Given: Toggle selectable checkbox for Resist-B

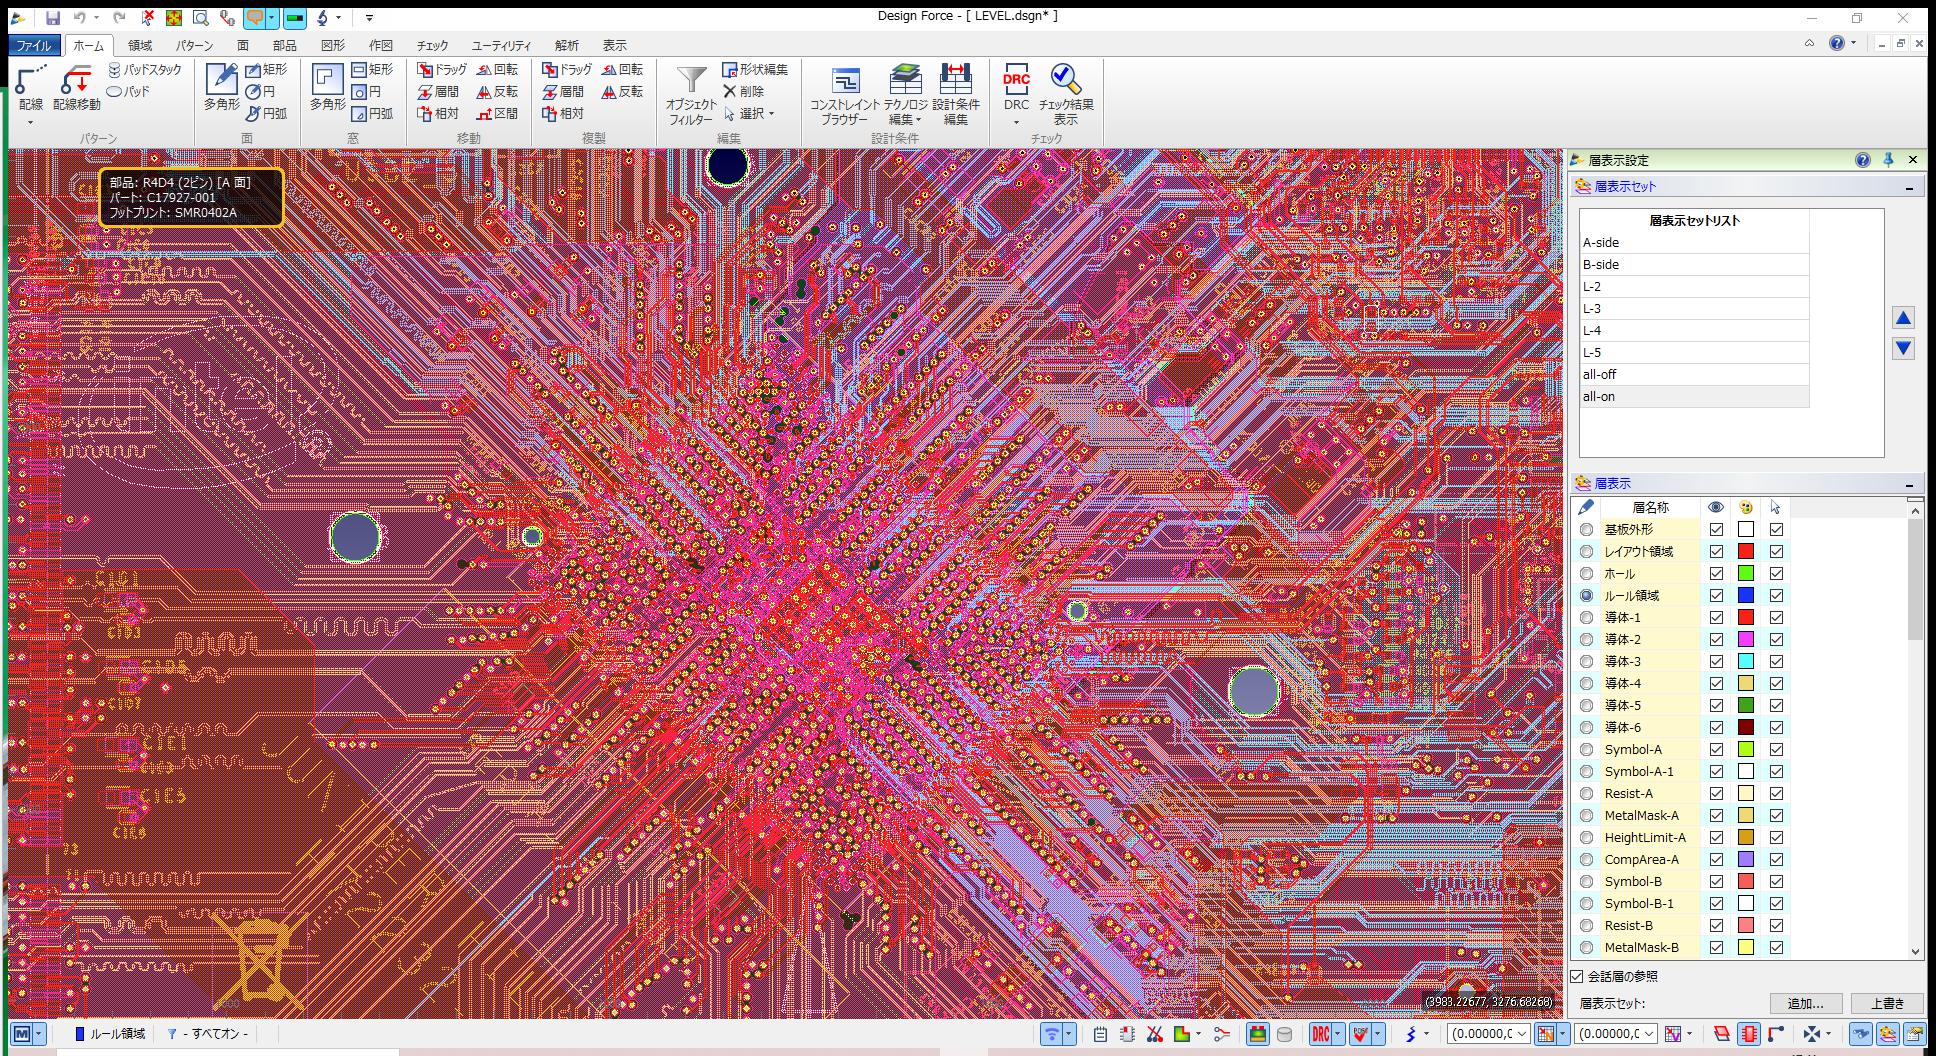Looking at the screenshot, I should point(1776,925).
